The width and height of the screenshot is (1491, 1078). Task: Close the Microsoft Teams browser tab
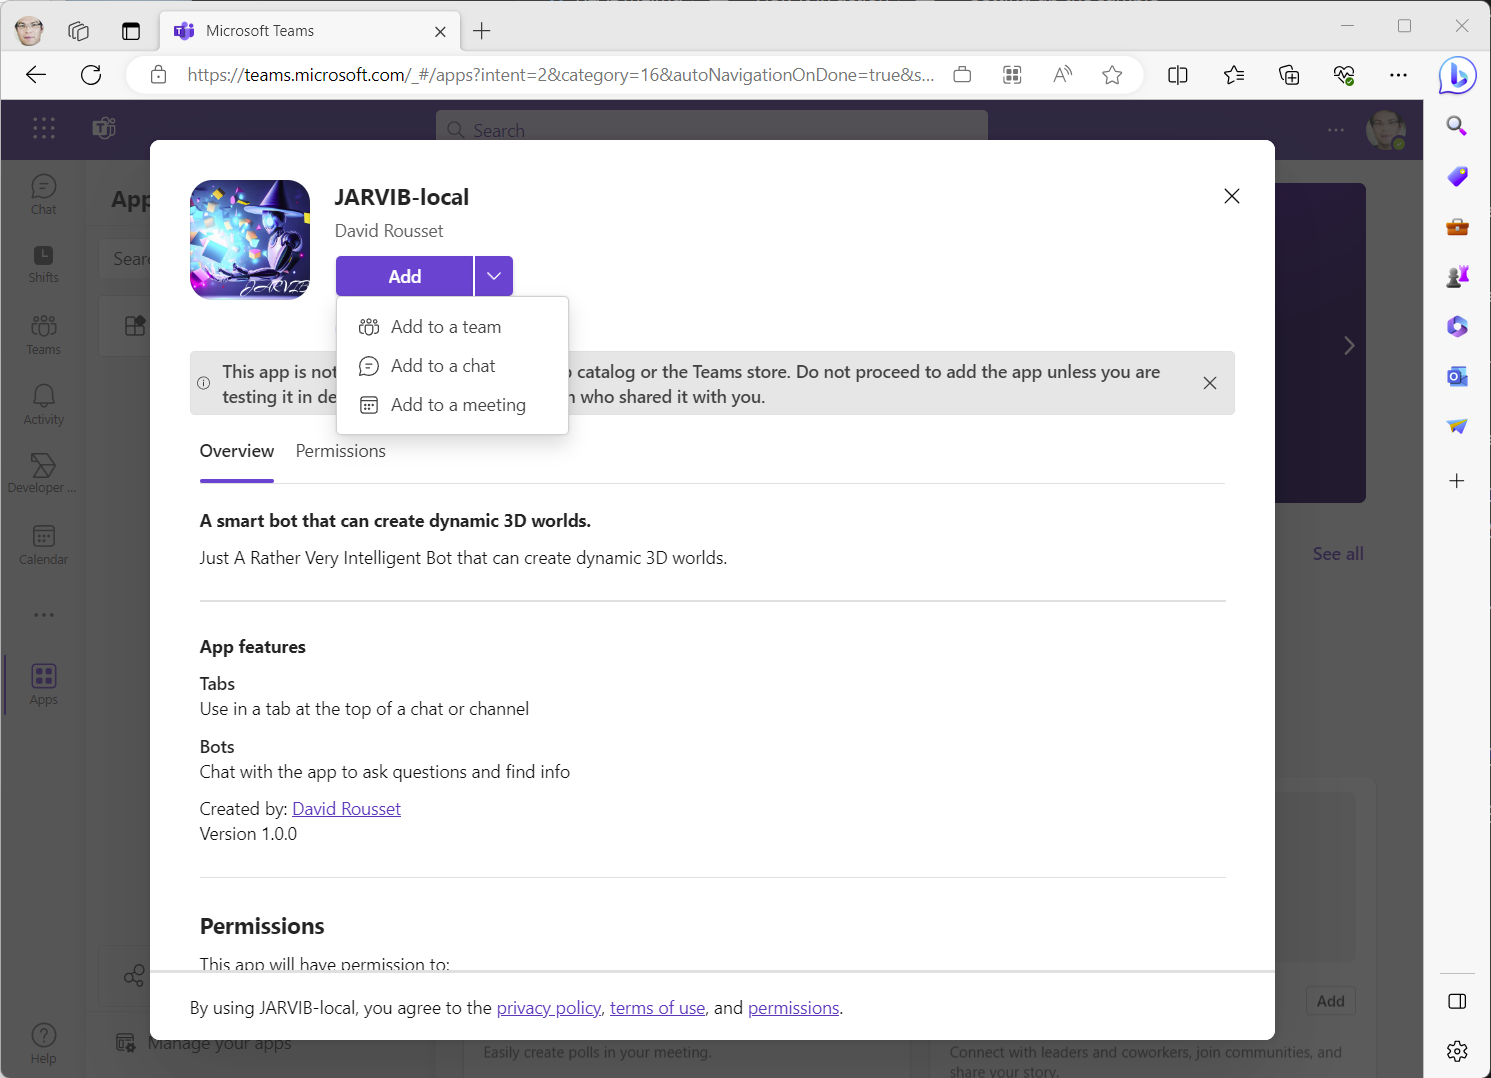(x=440, y=32)
